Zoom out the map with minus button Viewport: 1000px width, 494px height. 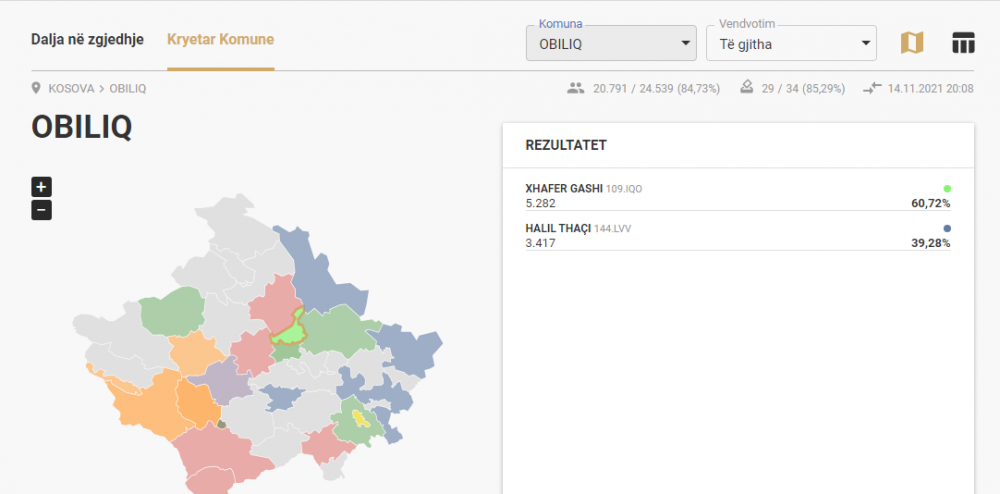pyautogui.click(x=41, y=210)
